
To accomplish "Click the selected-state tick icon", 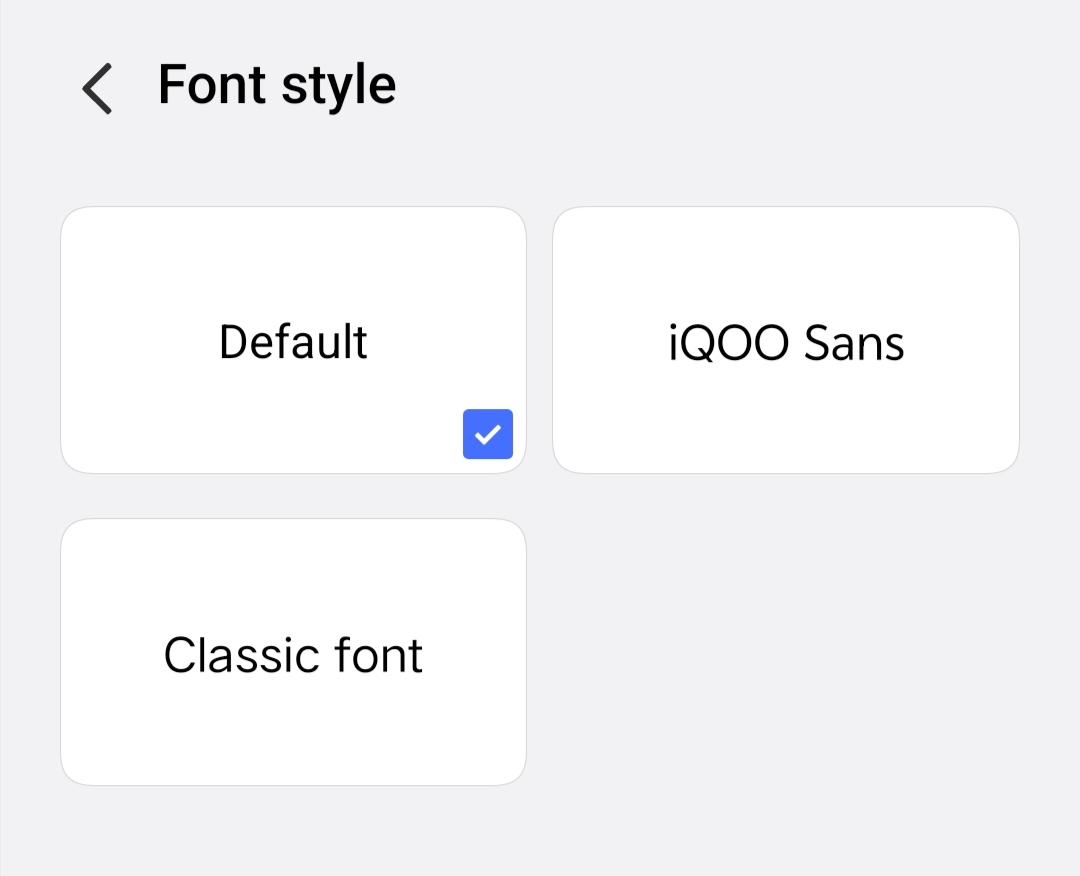I will point(487,434).
